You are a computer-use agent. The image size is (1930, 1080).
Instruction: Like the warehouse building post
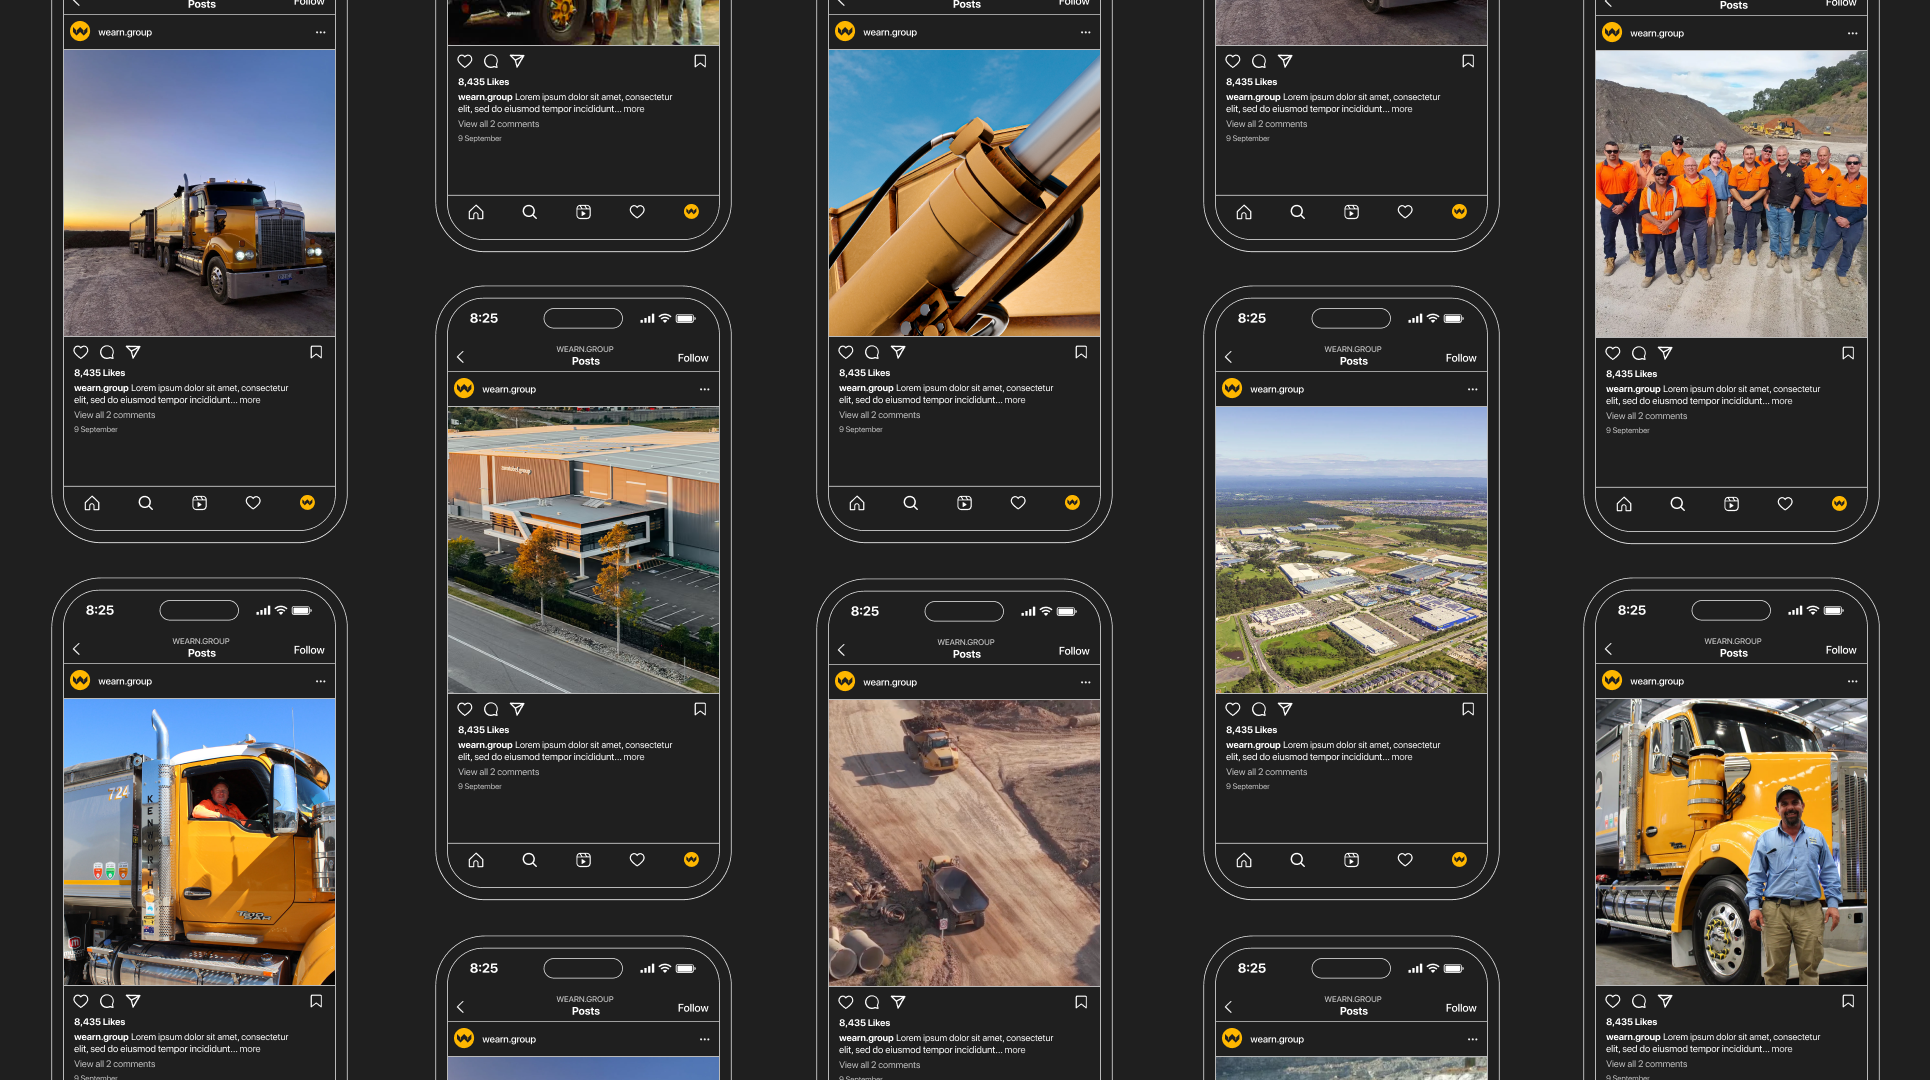(465, 709)
